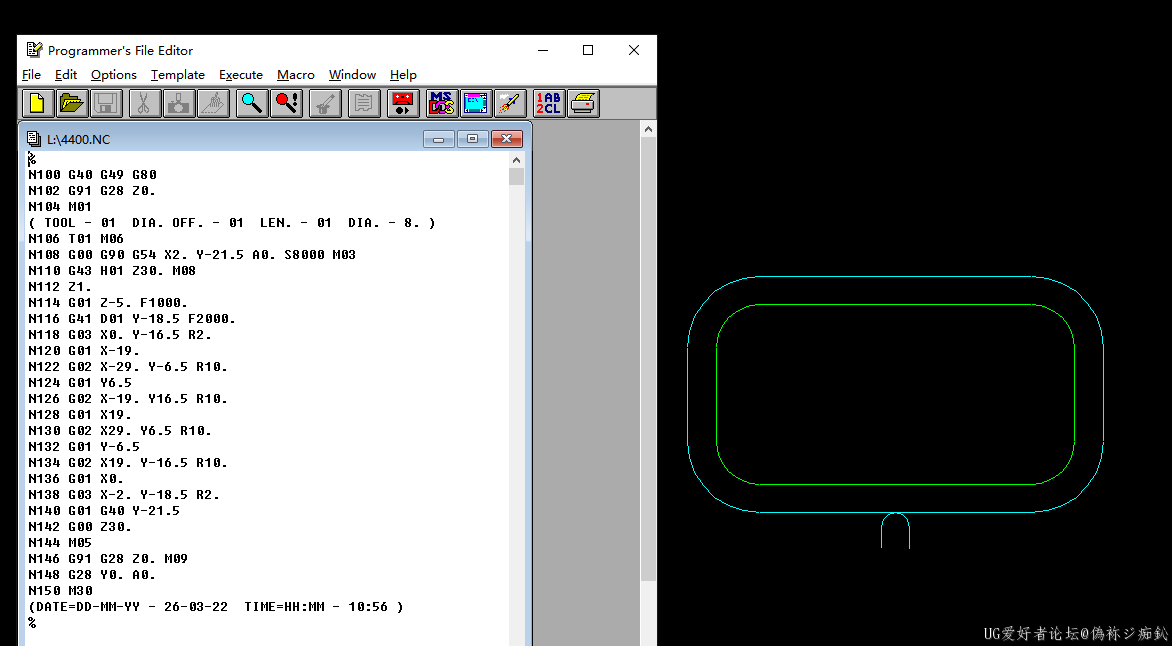Click the cyan window icon in toolbar
1172x646 pixels.
(475, 103)
